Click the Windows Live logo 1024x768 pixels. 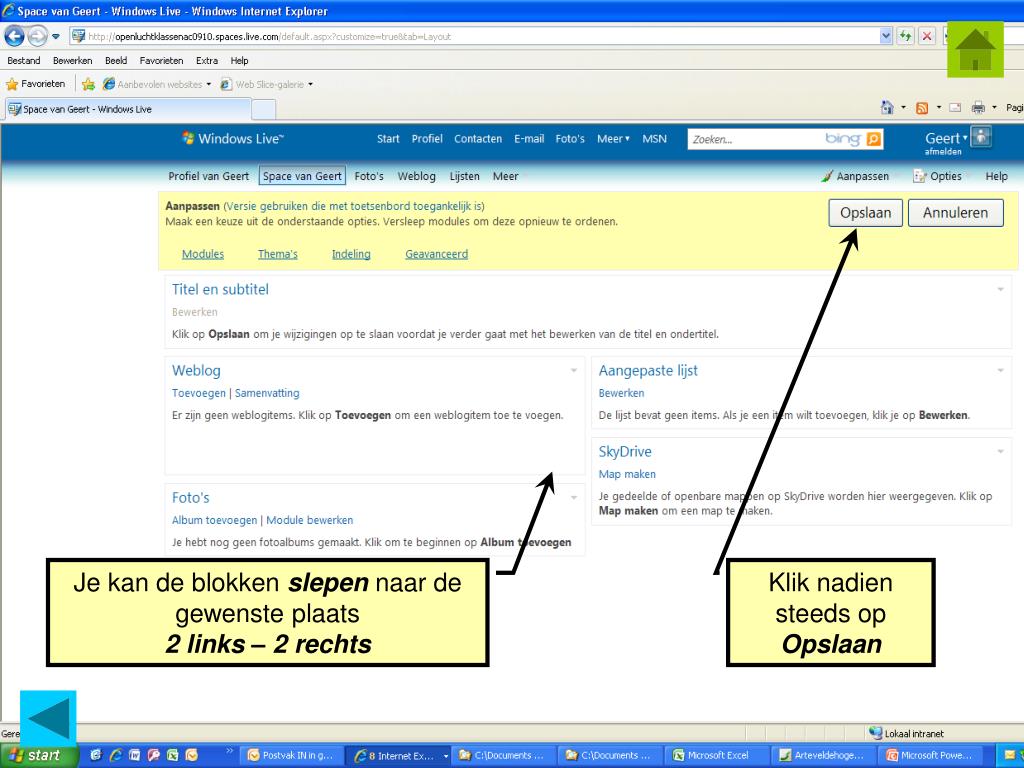(232, 138)
